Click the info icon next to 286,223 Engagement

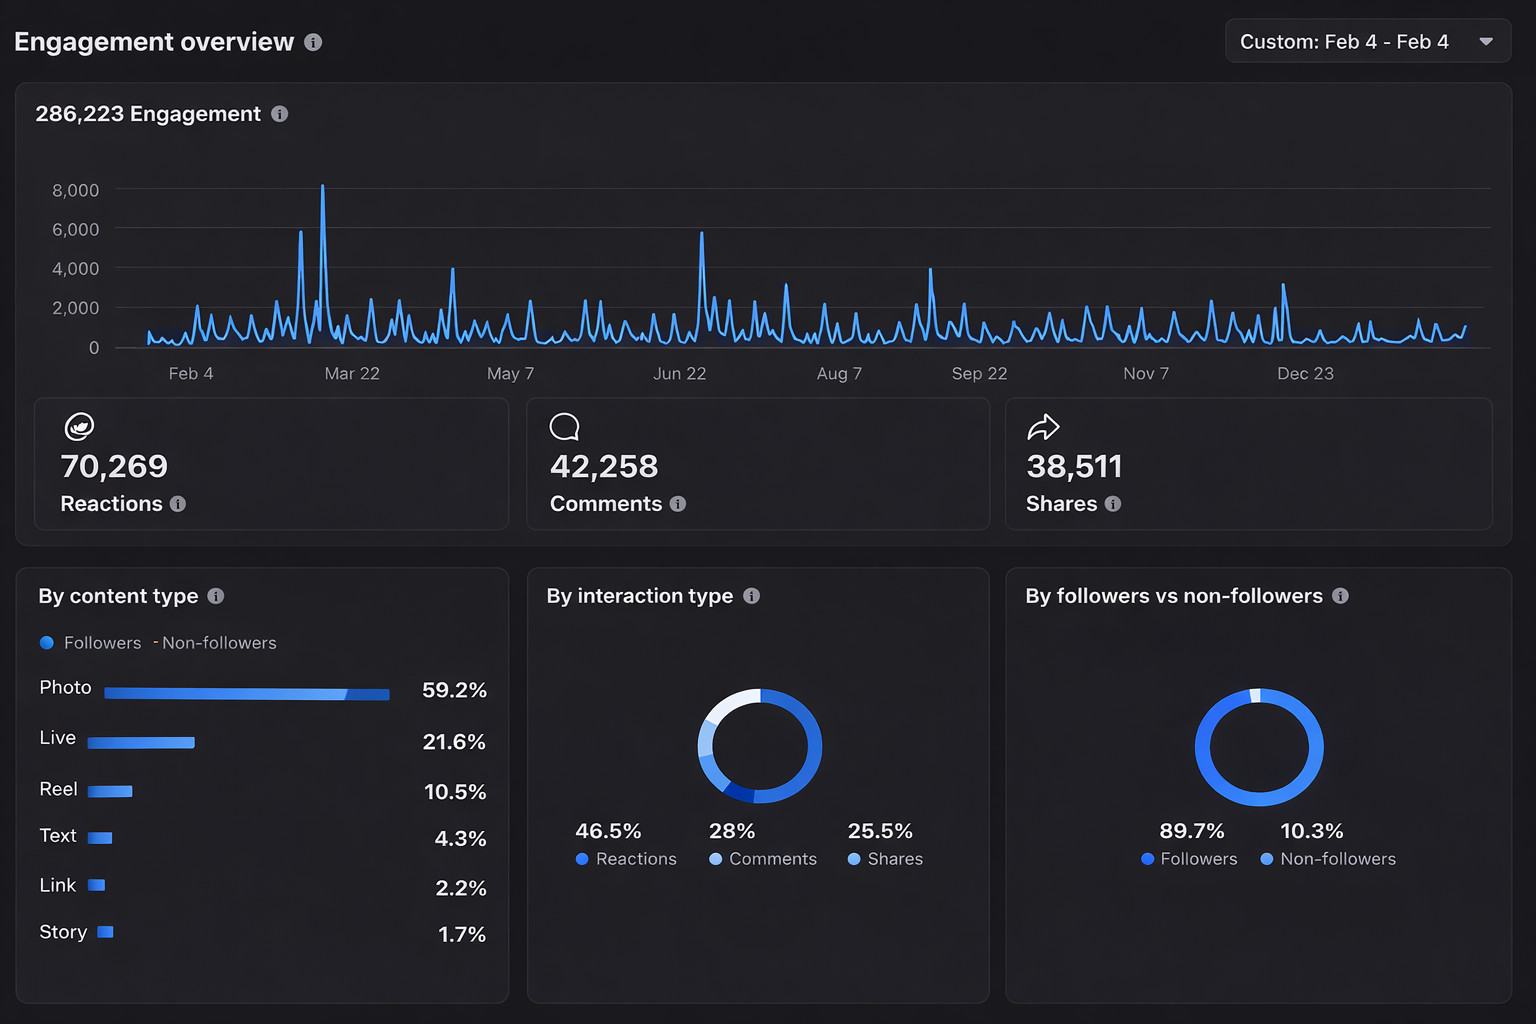(x=279, y=113)
